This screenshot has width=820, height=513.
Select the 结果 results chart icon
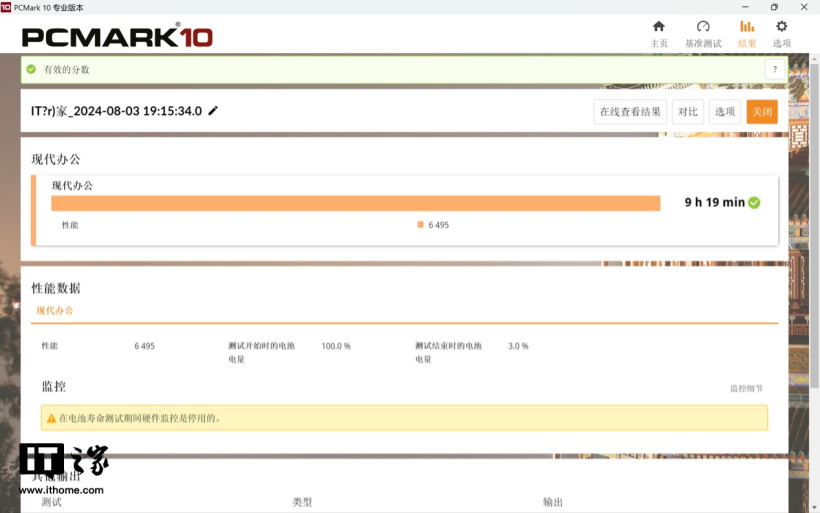pyautogui.click(x=746, y=27)
